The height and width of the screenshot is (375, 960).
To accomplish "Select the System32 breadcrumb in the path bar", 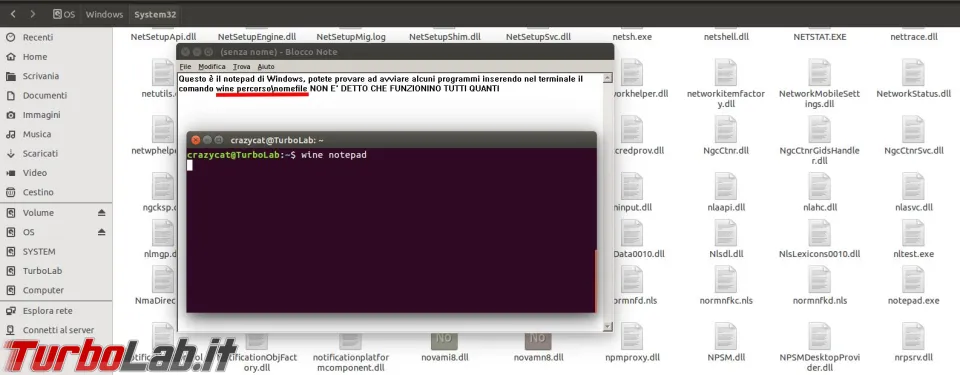I will [156, 14].
